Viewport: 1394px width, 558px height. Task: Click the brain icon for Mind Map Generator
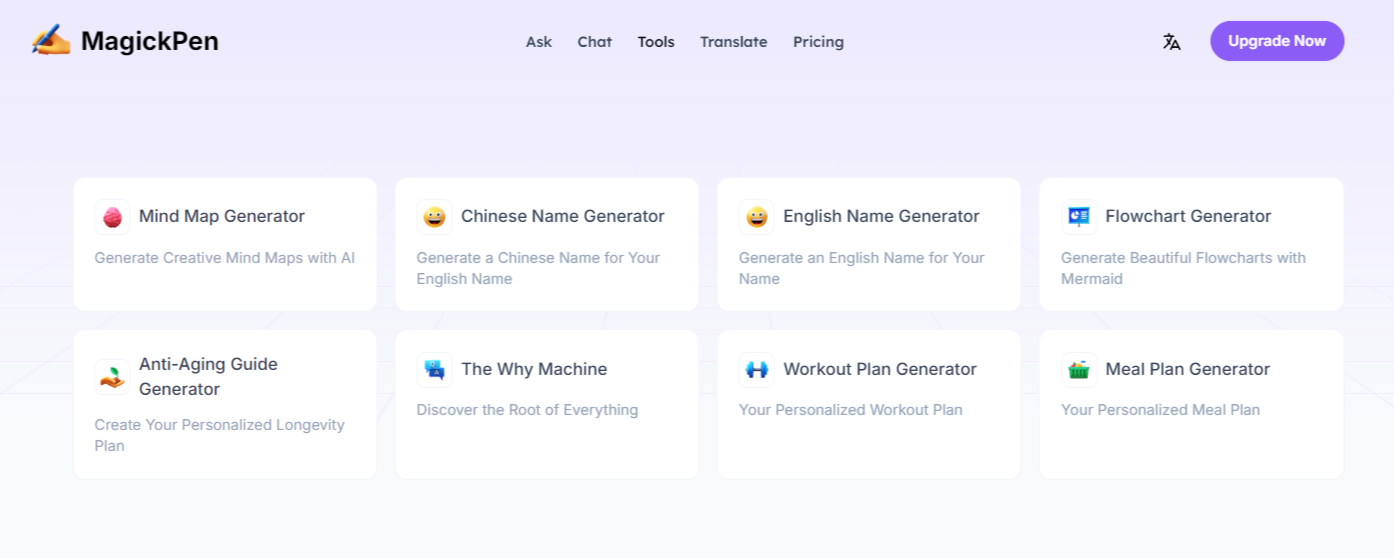pyautogui.click(x=112, y=217)
